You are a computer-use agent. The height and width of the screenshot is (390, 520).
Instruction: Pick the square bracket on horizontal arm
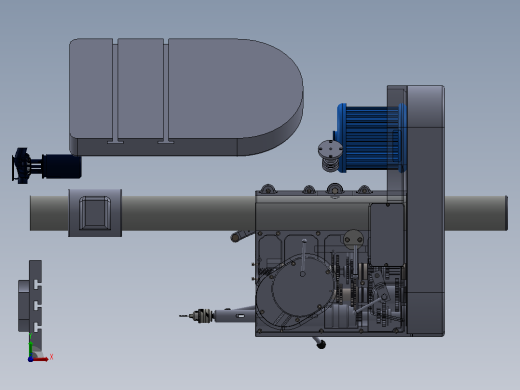click(x=95, y=213)
